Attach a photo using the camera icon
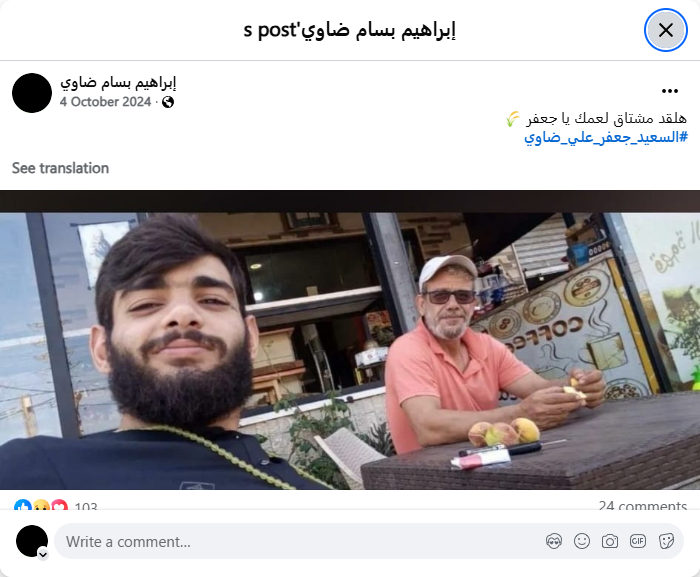This screenshot has height=577, width=700. (609, 541)
